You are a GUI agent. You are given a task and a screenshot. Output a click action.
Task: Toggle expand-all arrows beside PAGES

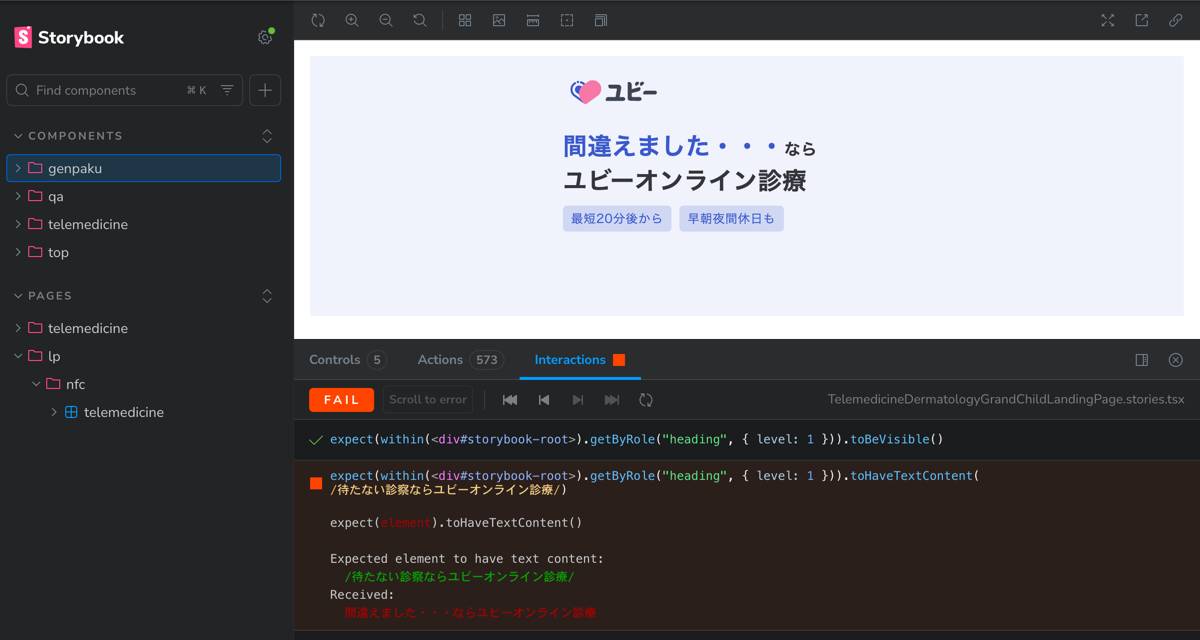(x=267, y=296)
